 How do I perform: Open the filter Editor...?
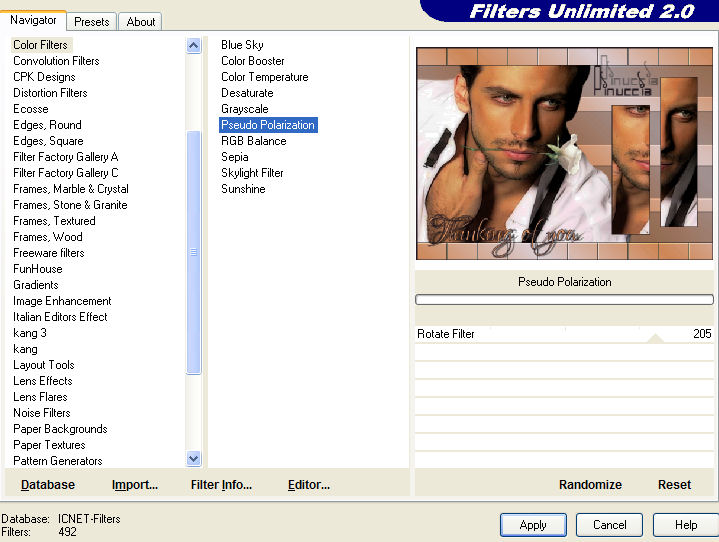click(x=309, y=485)
